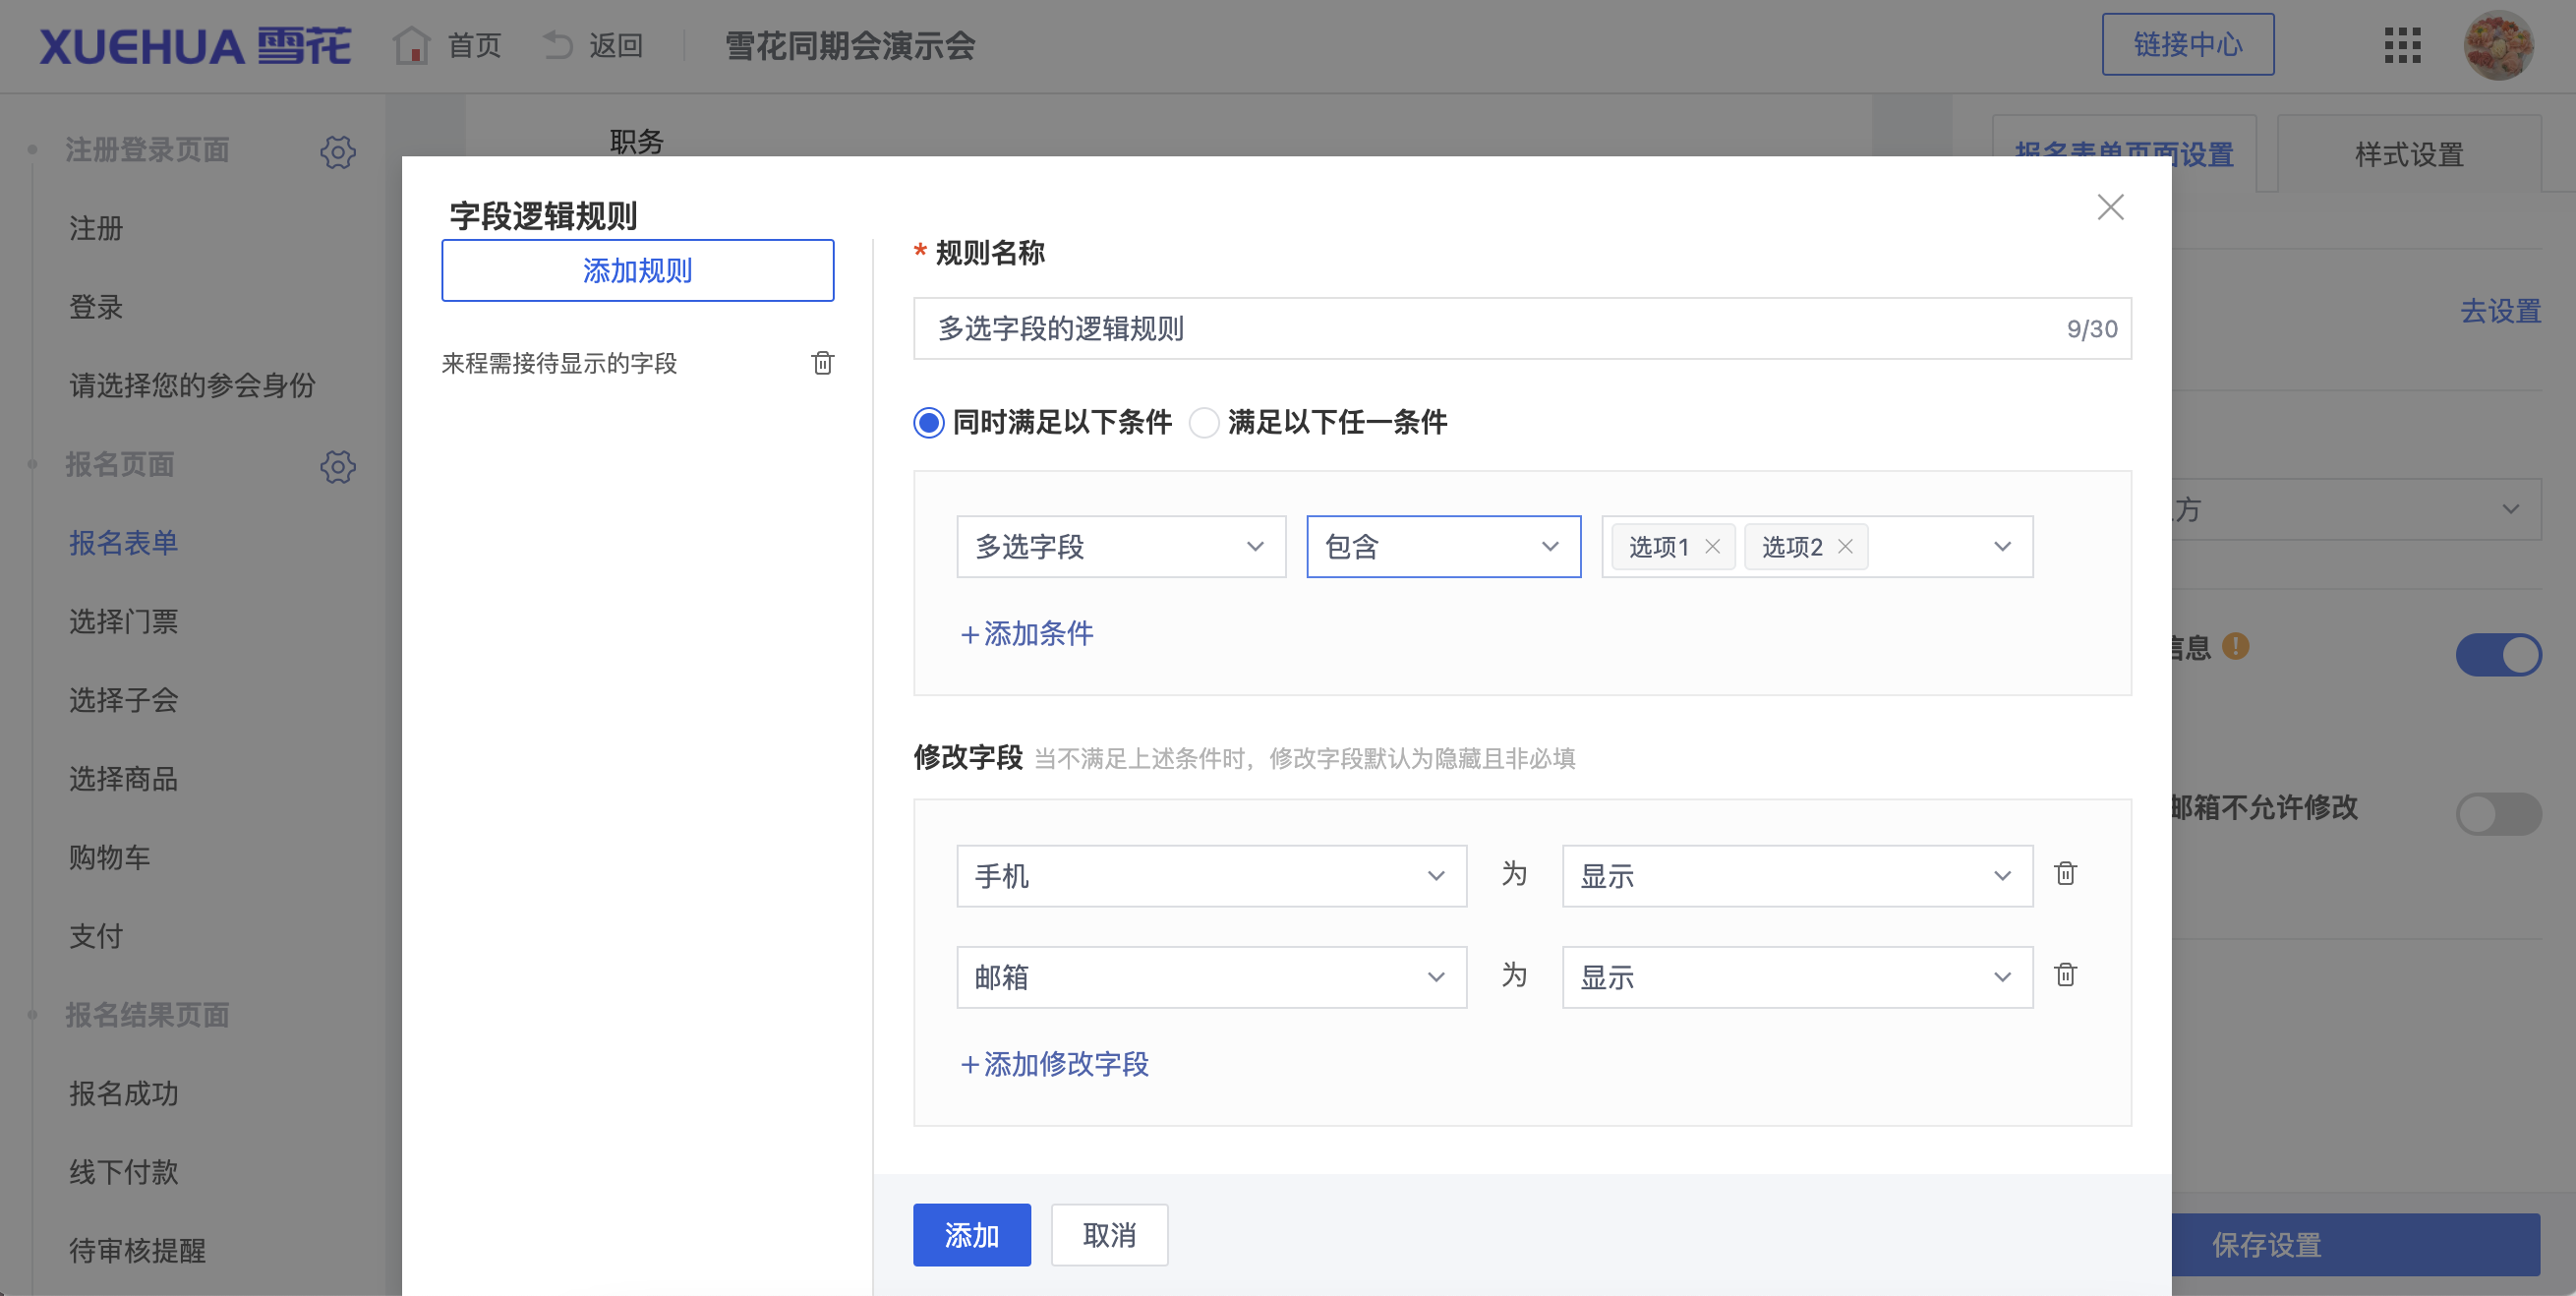This screenshot has height=1296, width=2576.
Task: Delete the rule 来程需接待显示的字段
Action: point(822,363)
